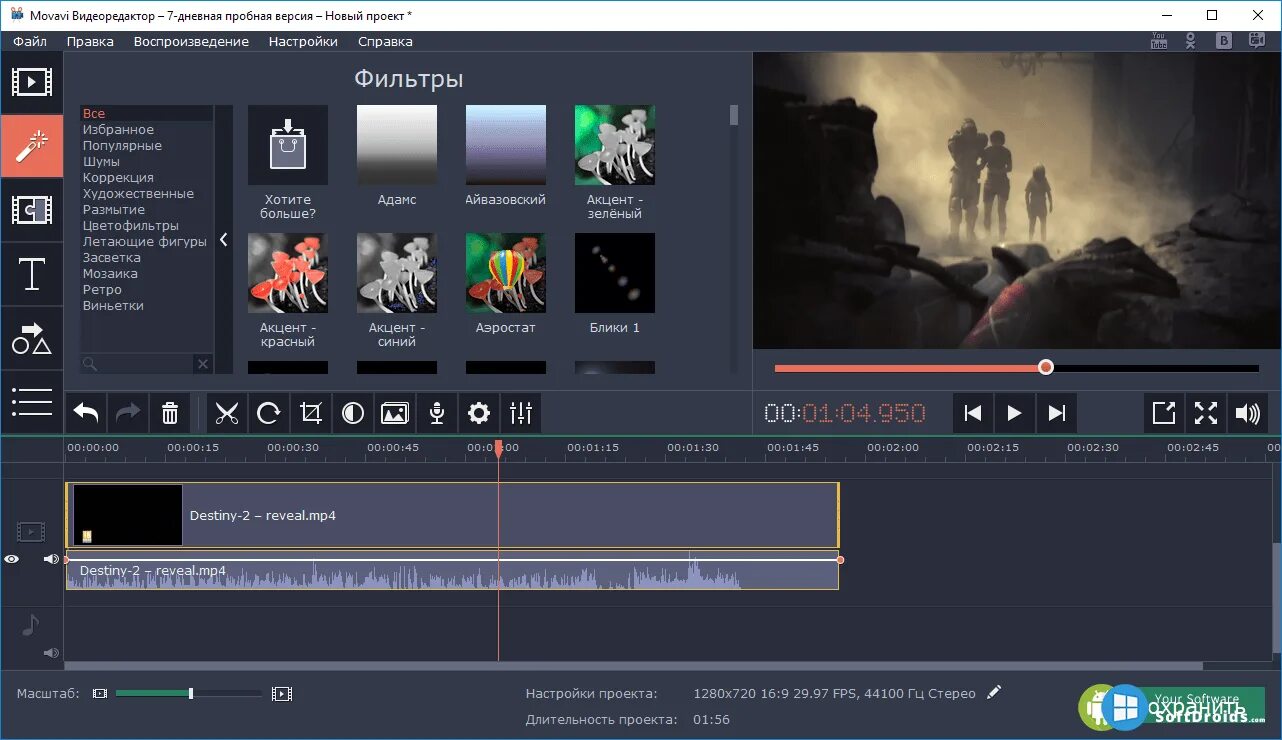Mute the audio track speaker icon
The width and height of the screenshot is (1282, 740).
51,653
